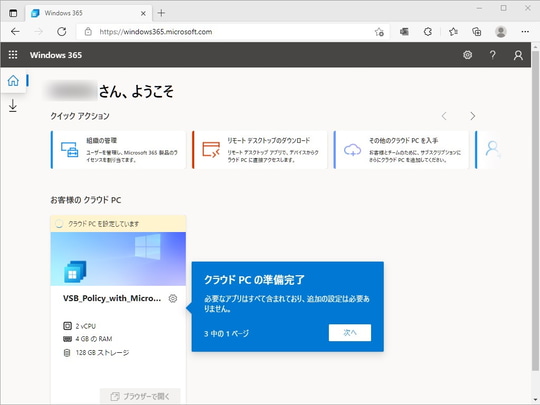Open the download icon in sidebar
The width and height of the screenshot is (540, 405).
pyautogui.click(x=13, y=106)
